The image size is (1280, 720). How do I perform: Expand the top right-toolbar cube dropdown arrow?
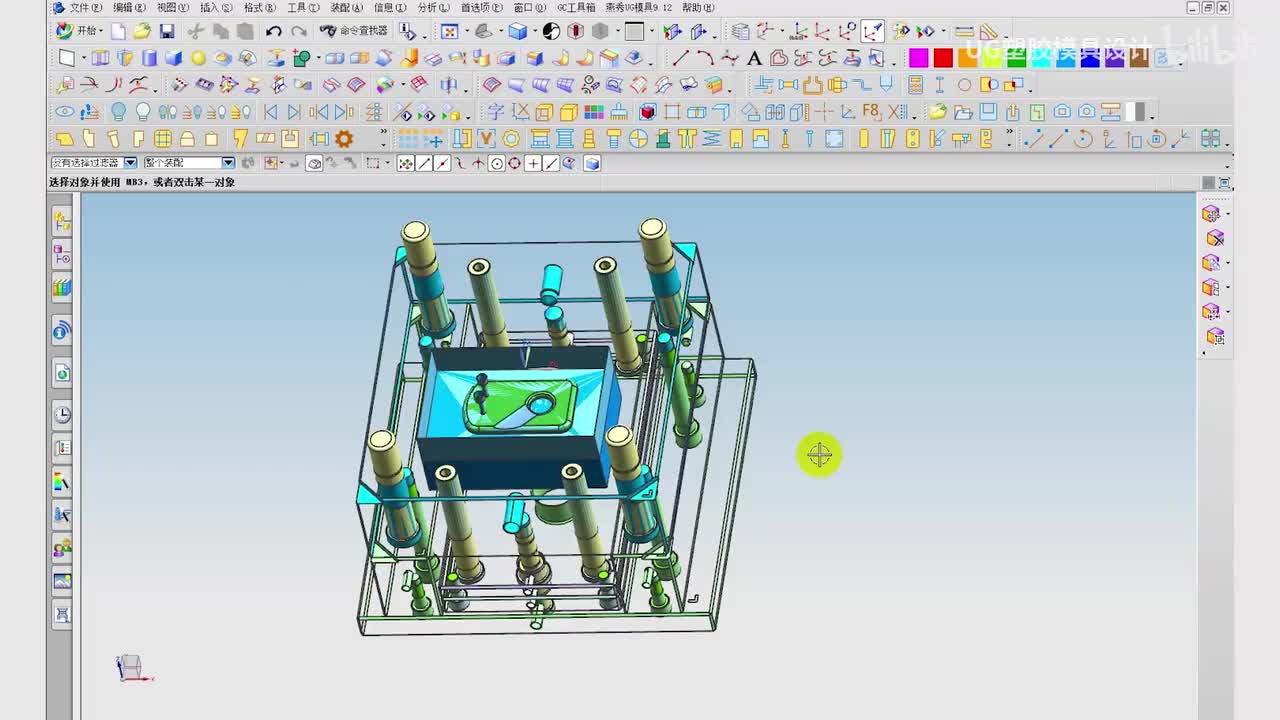click(1226, 214)
